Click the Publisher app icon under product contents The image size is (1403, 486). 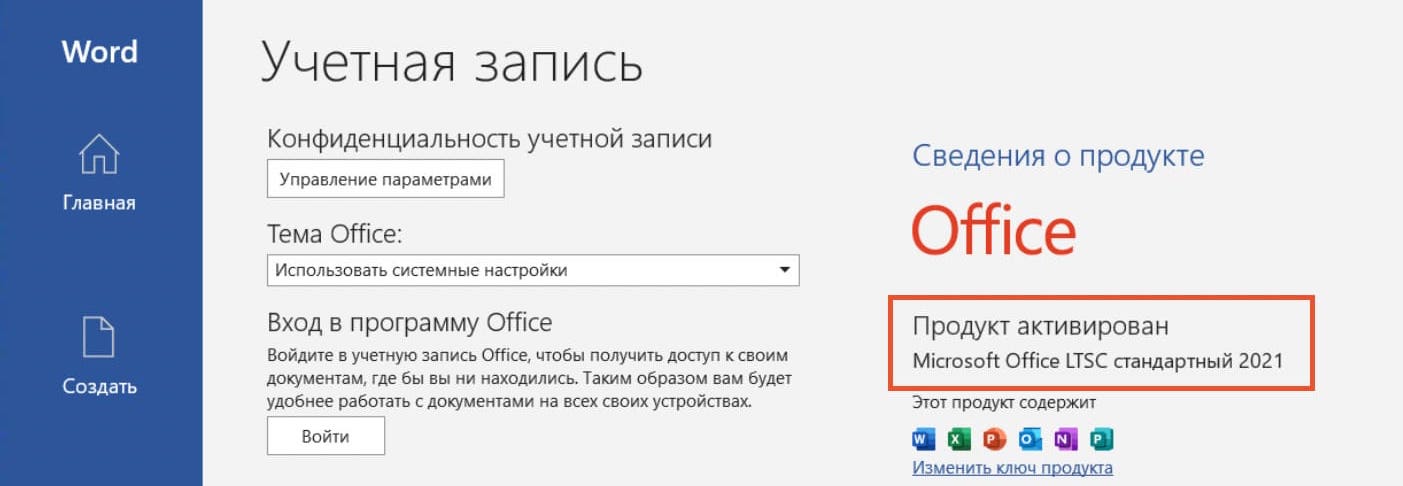(x=1102, y=438)
